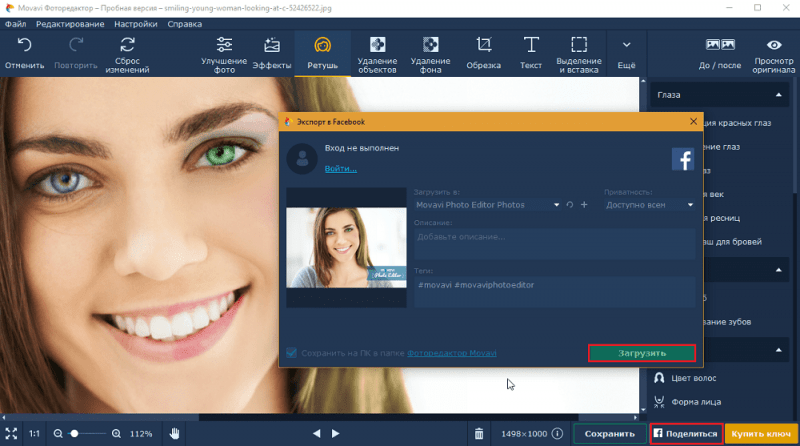Open the Файл menu
This screenshot has width=800, height=446.
coord(15,22)
